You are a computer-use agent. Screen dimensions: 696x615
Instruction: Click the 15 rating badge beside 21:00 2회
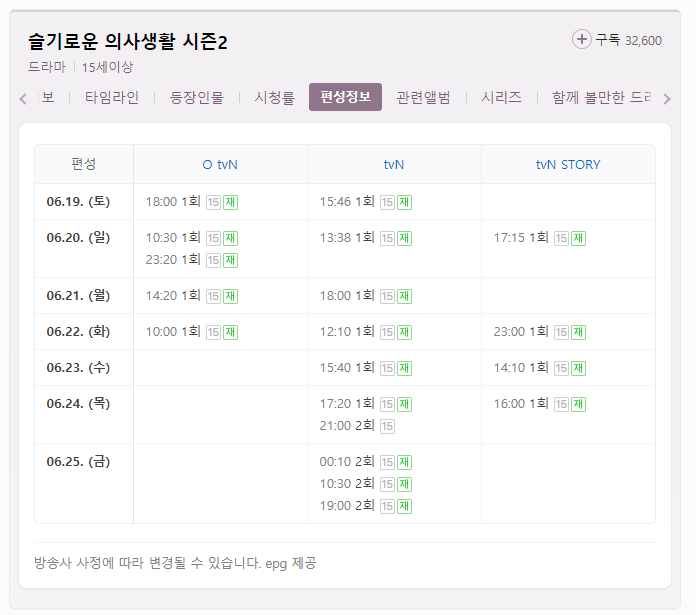coord(387,426)
